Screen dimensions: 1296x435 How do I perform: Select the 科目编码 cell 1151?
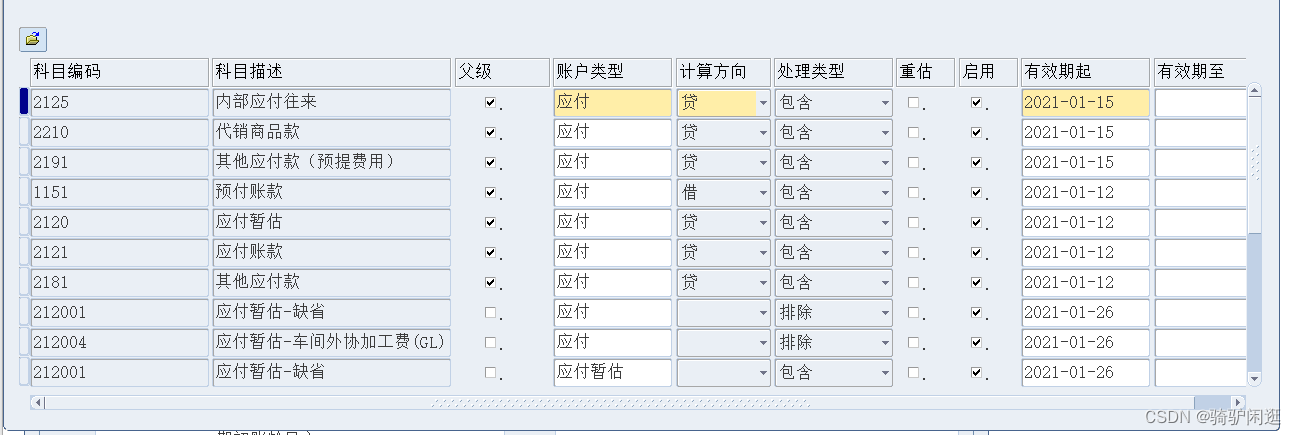[x=119, y=192]
